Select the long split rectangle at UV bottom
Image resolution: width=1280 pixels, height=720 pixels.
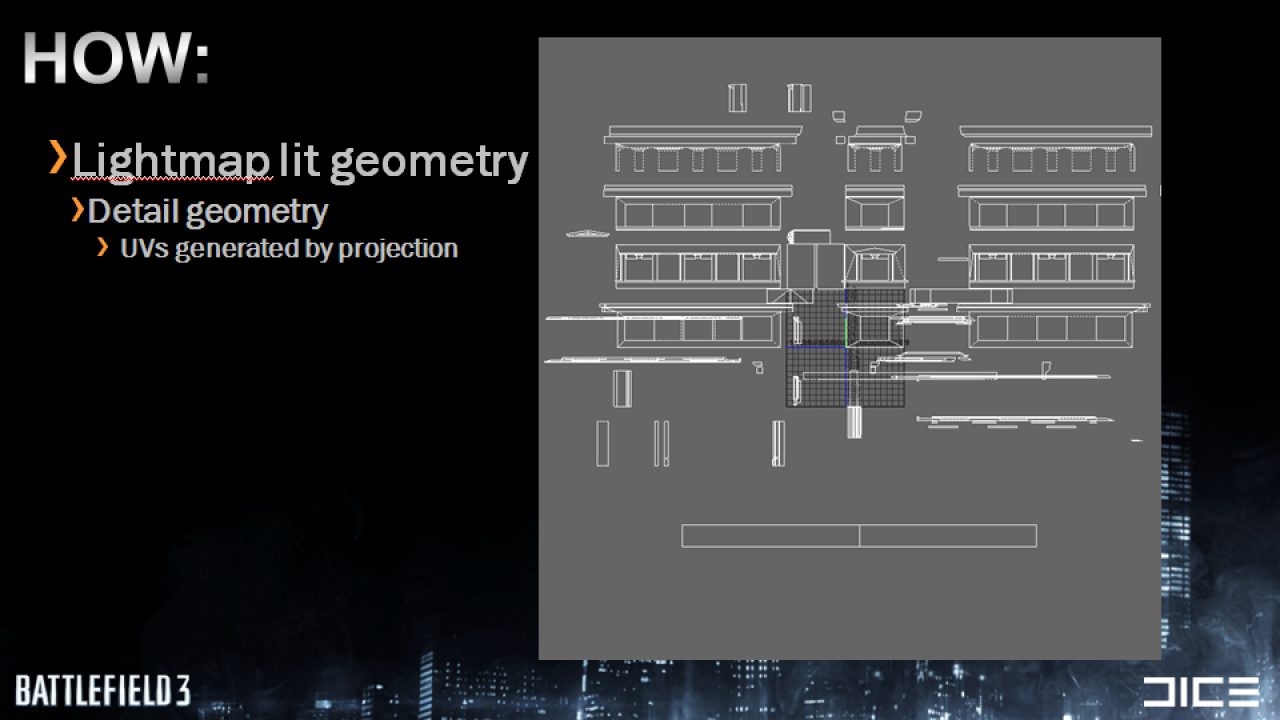859,535
